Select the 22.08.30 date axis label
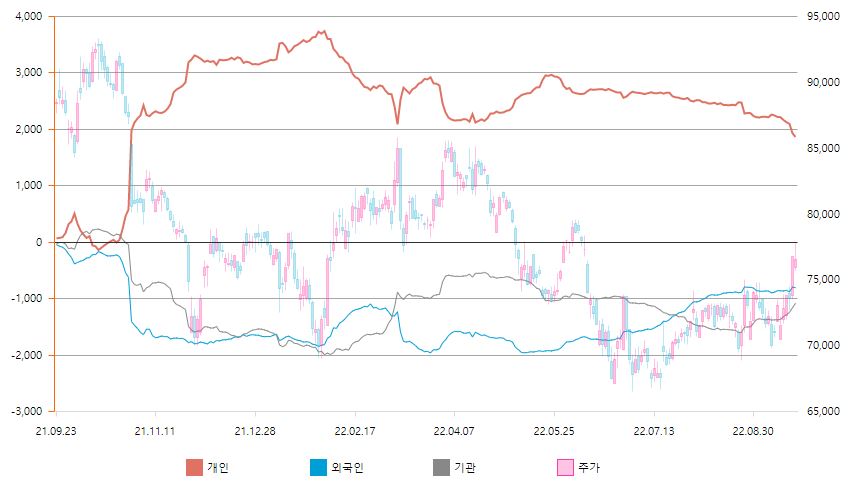 753,430
